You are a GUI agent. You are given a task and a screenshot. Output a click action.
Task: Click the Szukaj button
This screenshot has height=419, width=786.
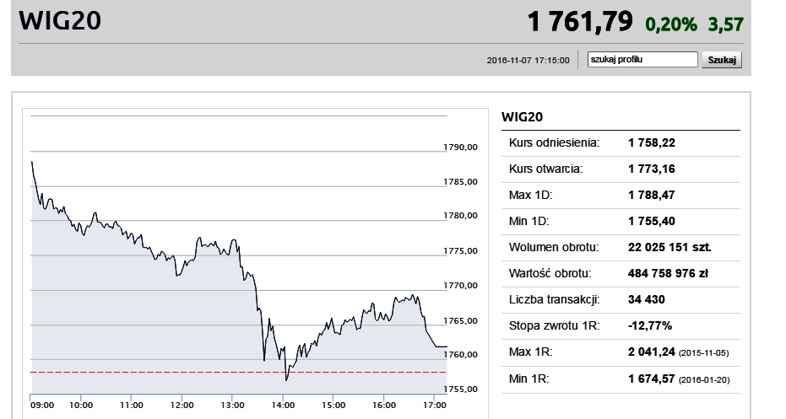(x=721, y=60)
